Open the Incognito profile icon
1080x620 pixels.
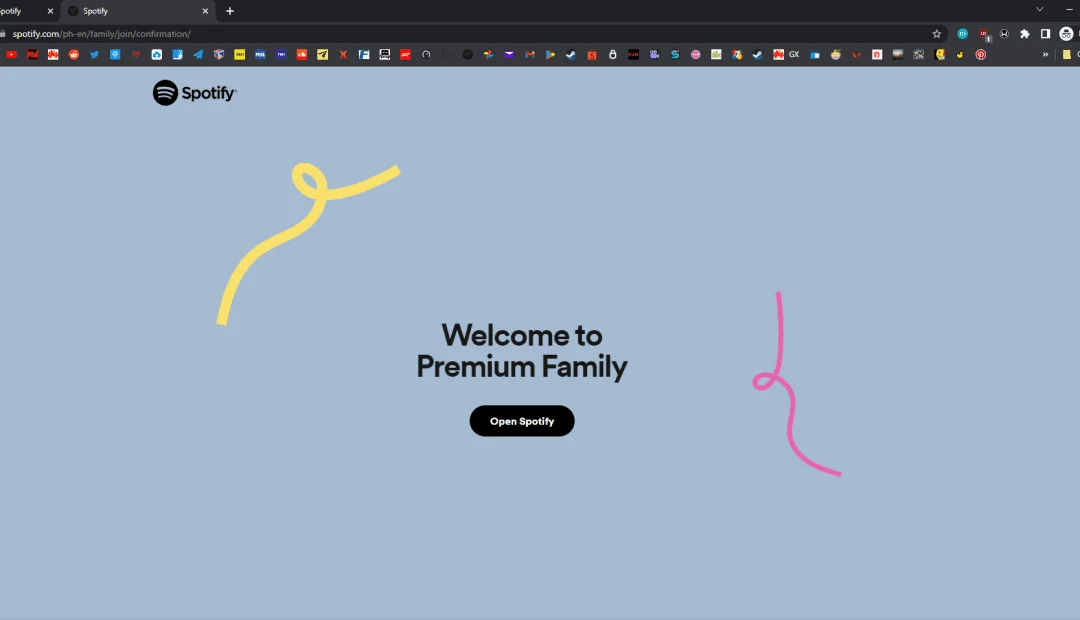(1066, 34)
